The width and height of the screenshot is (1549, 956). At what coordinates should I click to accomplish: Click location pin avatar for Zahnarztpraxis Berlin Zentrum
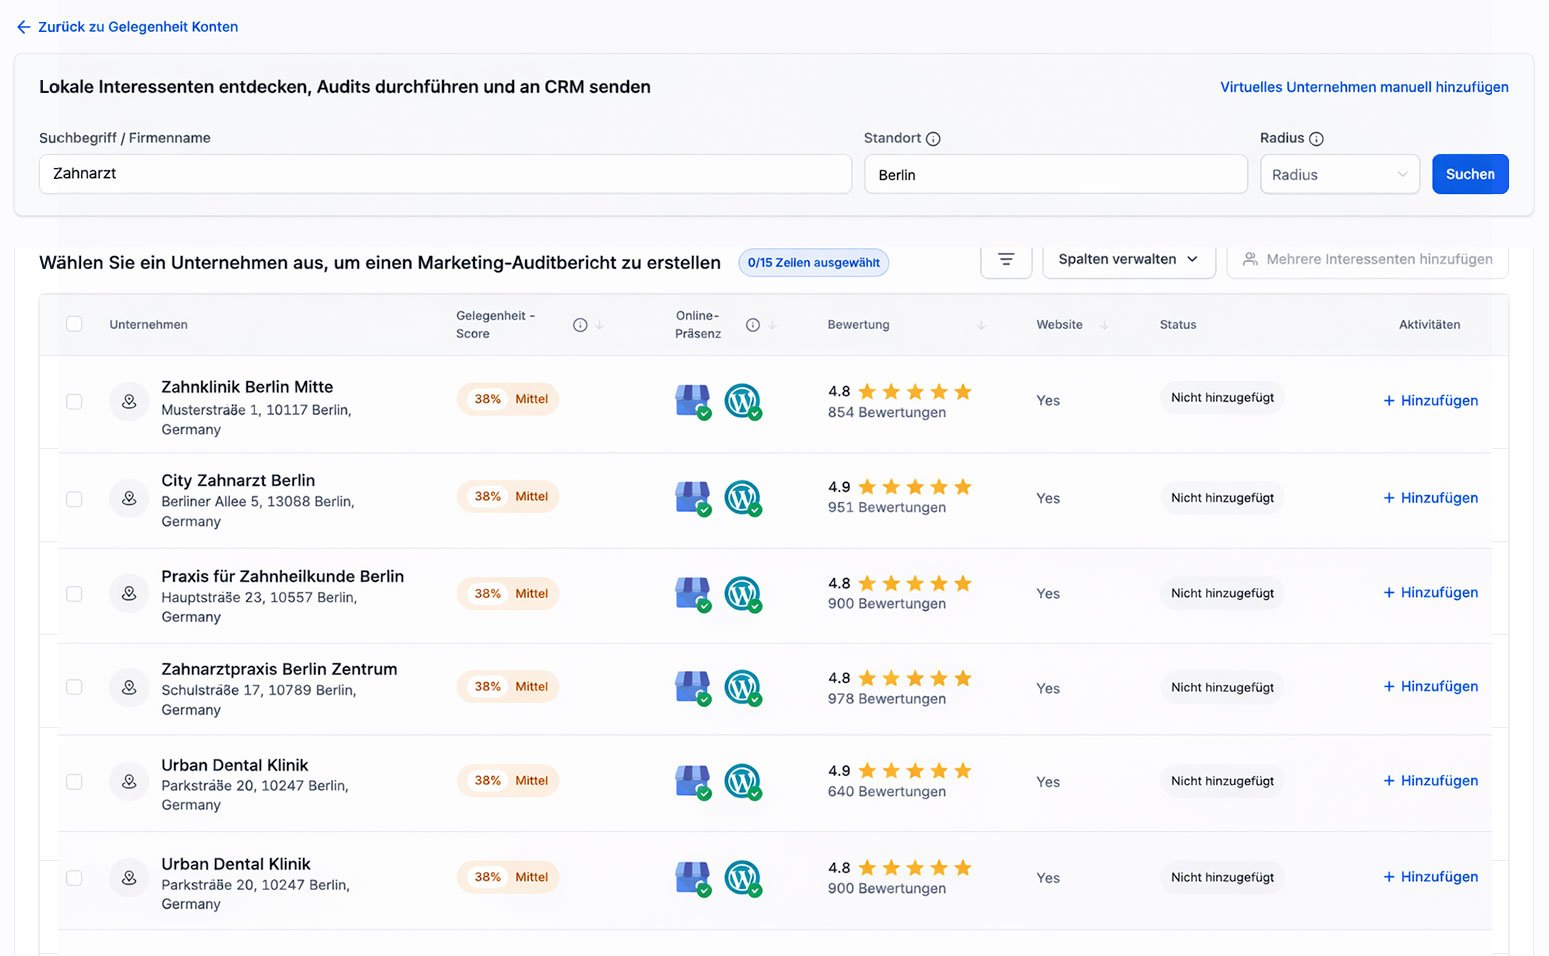129,688
